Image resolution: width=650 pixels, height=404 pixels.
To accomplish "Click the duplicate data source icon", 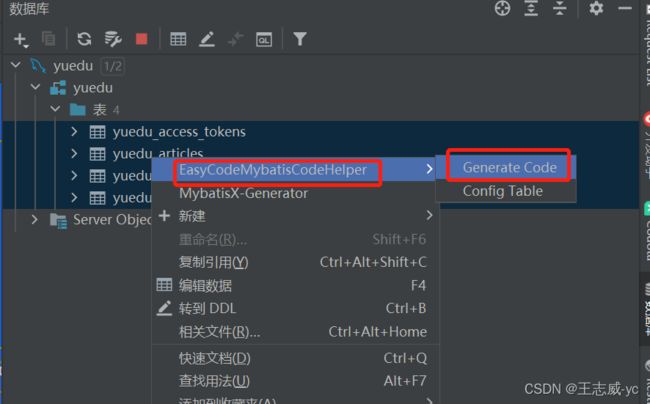I will (x=49, y=39).
